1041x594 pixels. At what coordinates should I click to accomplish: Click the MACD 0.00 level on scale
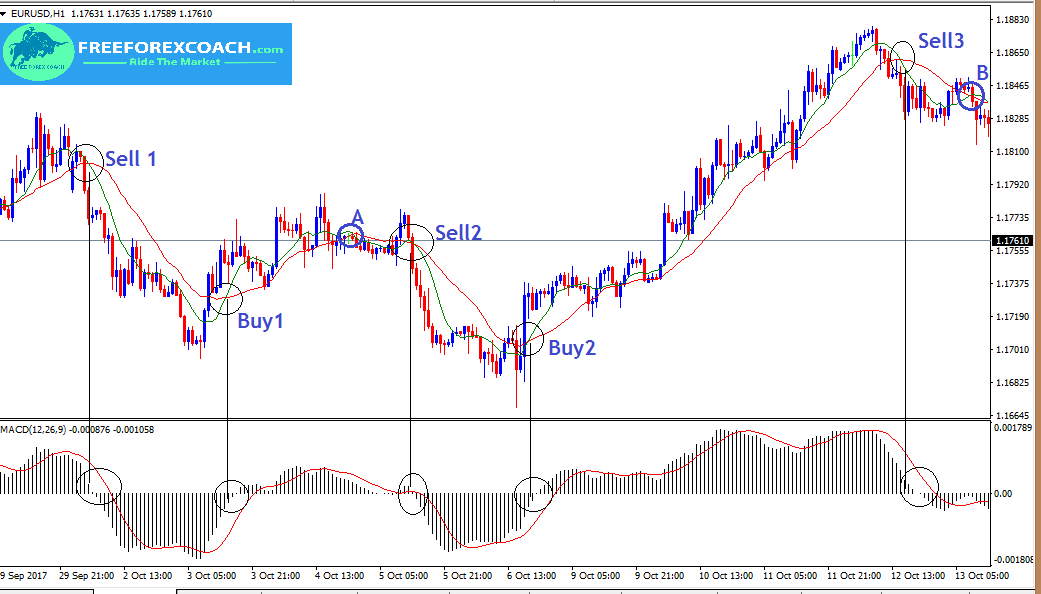coord(1005,493)
